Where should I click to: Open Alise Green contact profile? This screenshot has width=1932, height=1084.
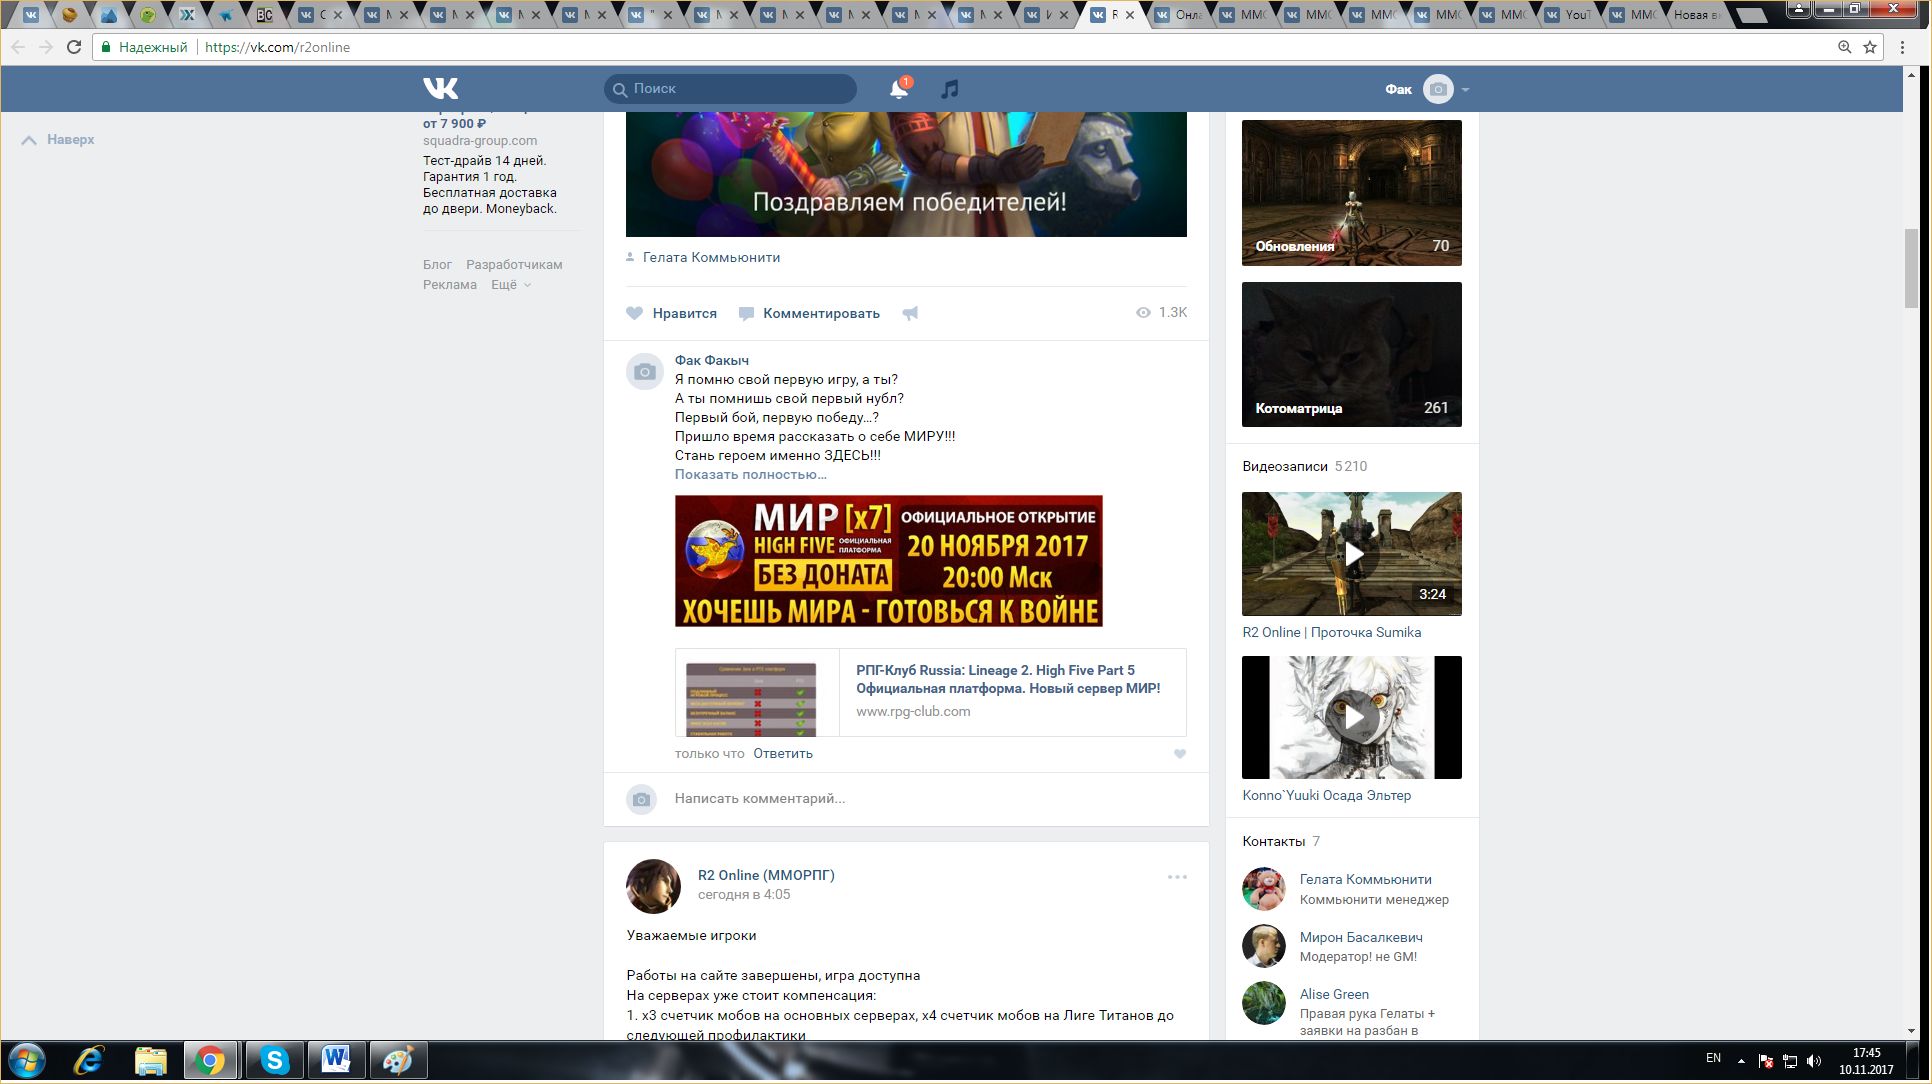point(1334,994)
